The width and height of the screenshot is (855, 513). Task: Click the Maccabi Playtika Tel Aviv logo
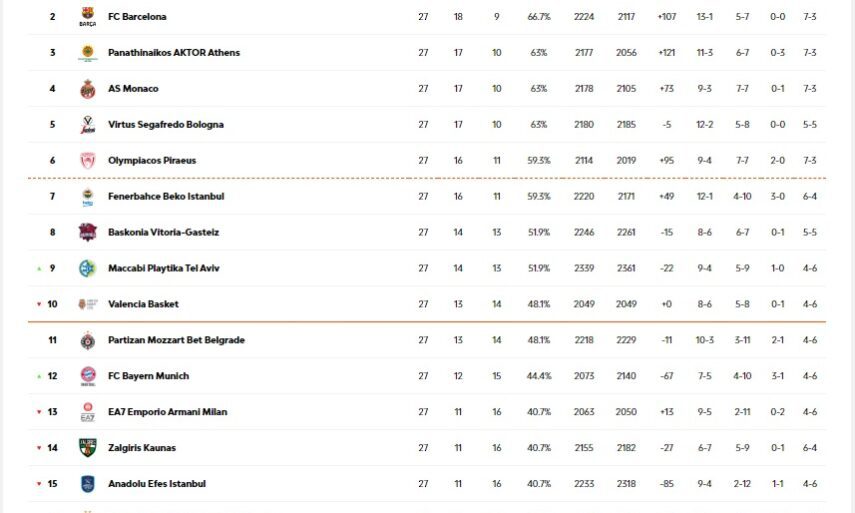pyautogui.click(x=88, y=268)
